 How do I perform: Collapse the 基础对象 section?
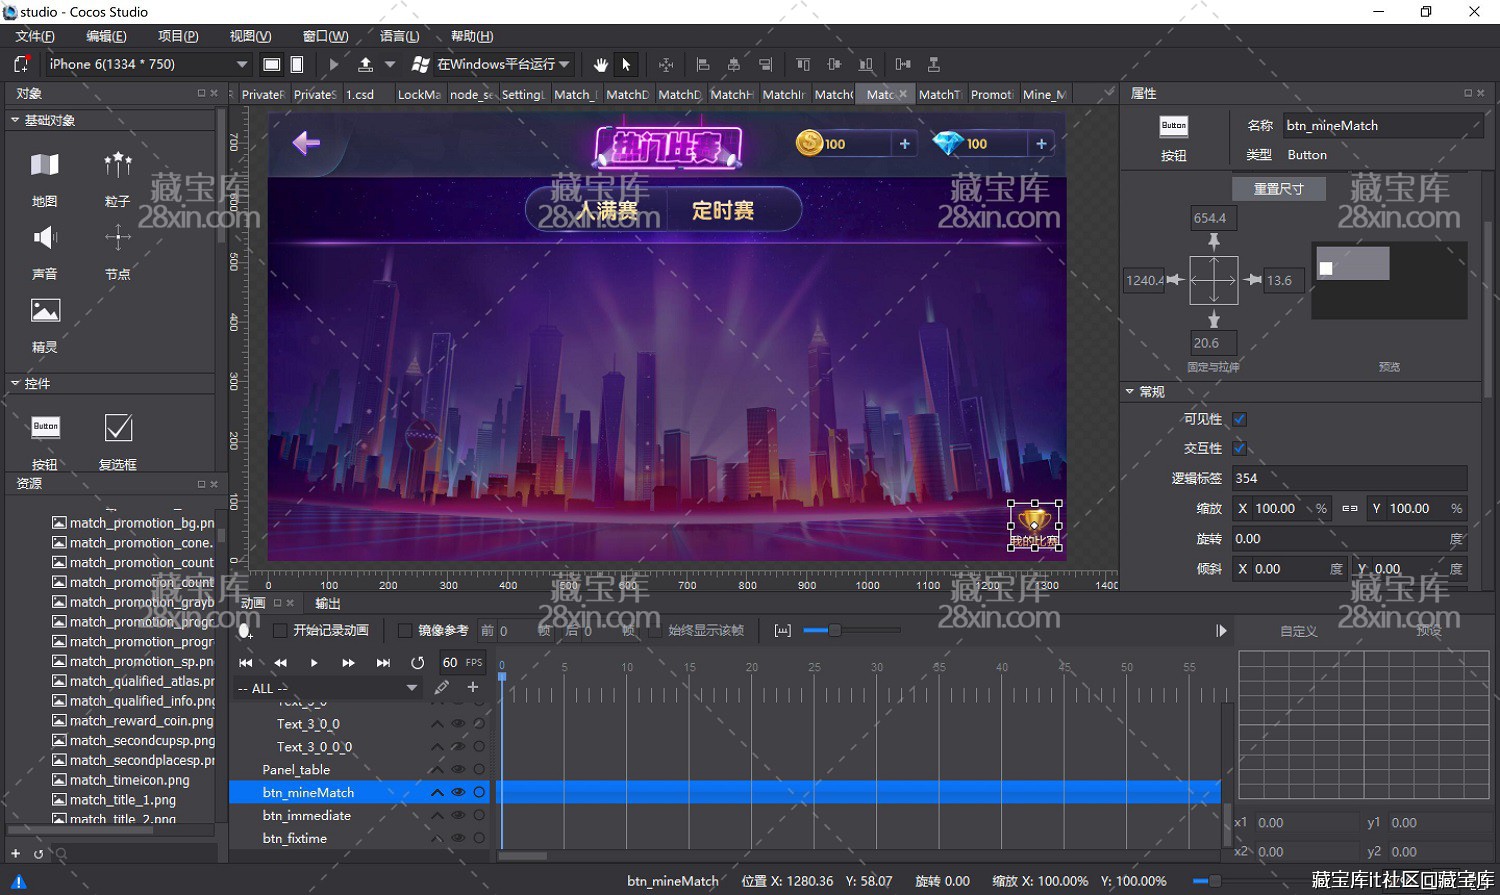[x=15, y=120]
